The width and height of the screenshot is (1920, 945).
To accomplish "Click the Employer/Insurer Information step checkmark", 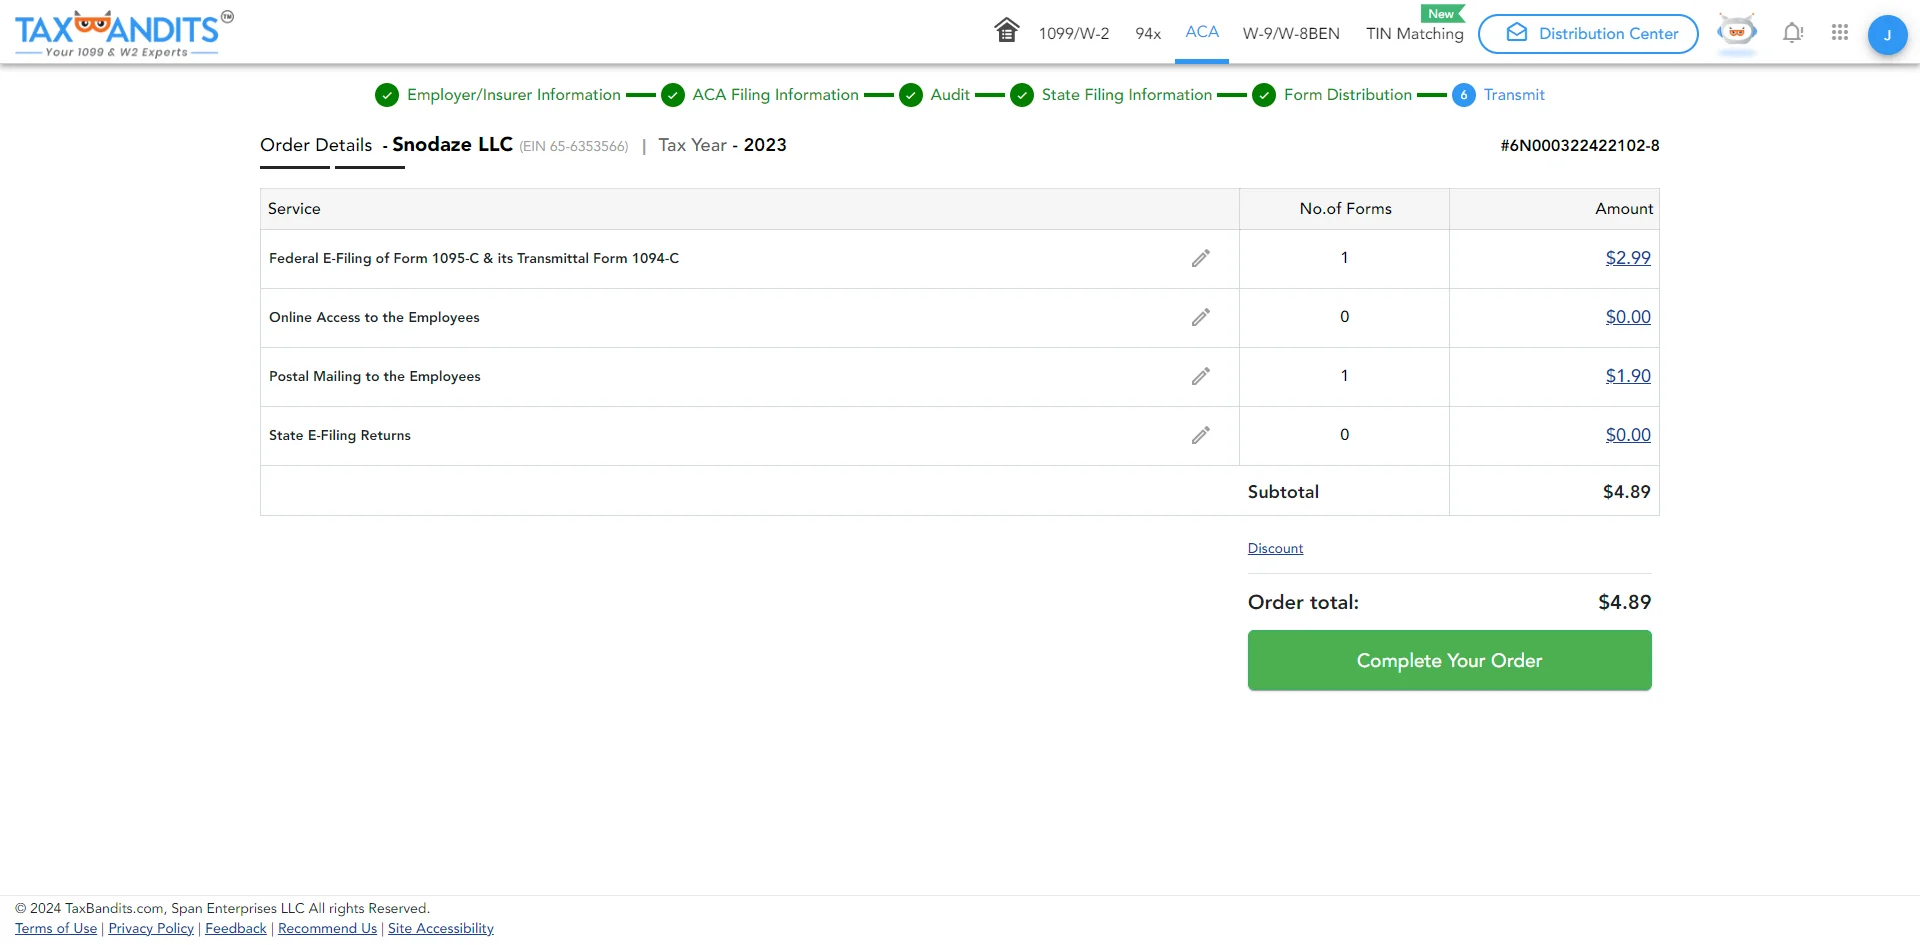I will 386,95.
